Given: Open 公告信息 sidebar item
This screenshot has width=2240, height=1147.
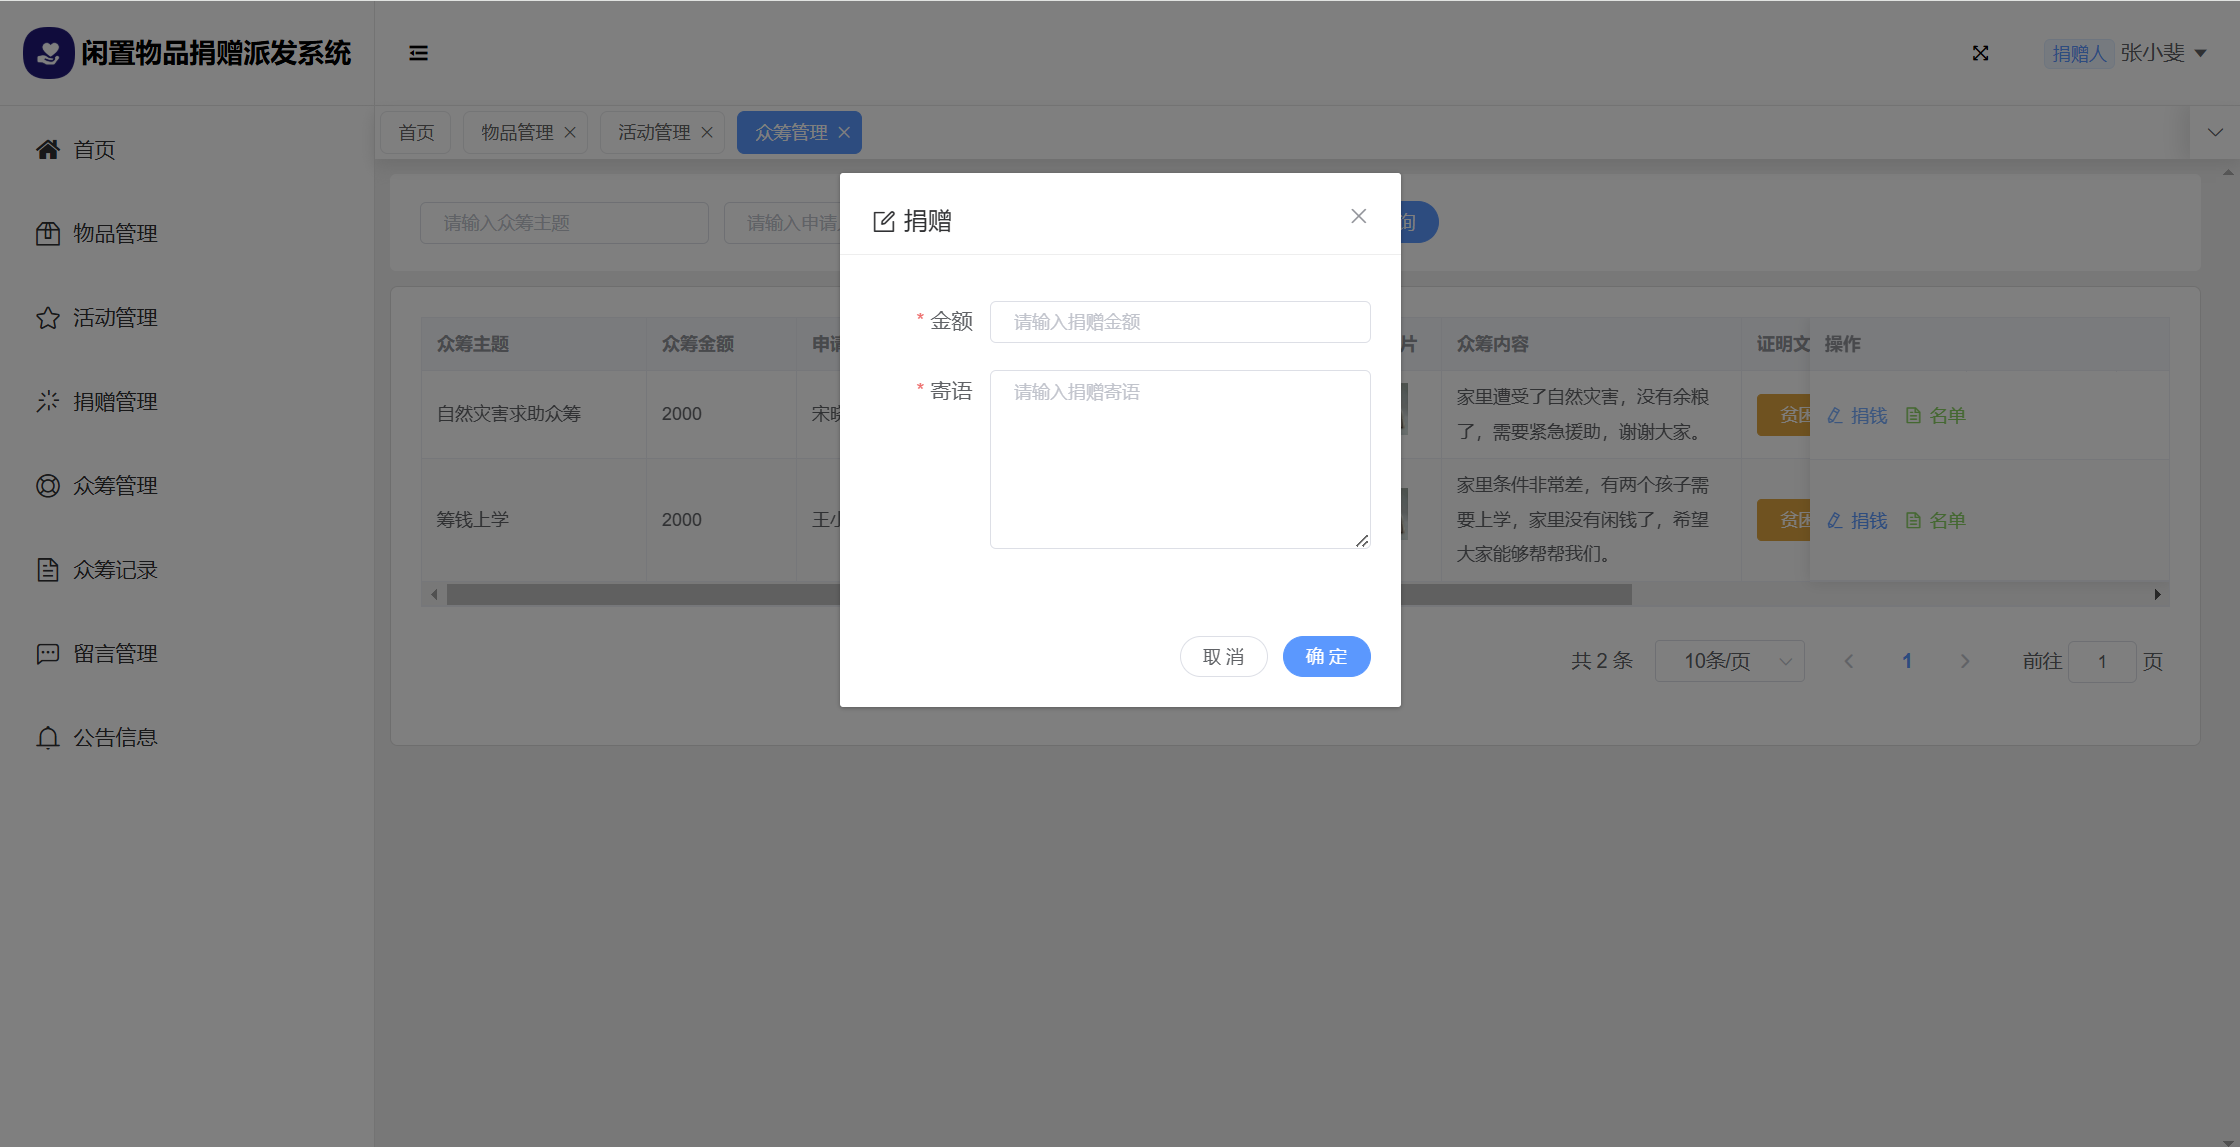Looking at the screenshot, I should [115, 738].
